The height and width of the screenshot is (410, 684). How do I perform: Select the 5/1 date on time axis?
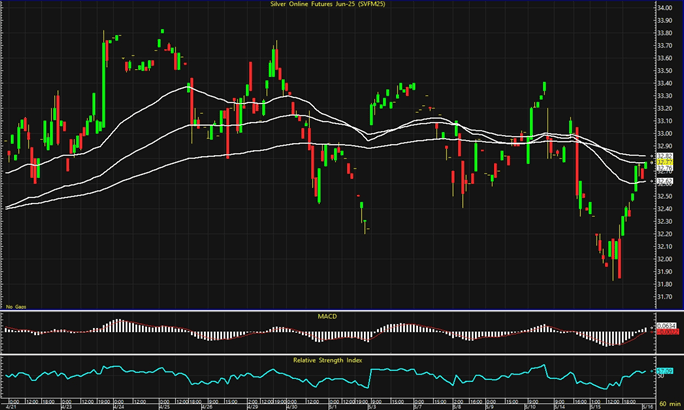point(331,406)
